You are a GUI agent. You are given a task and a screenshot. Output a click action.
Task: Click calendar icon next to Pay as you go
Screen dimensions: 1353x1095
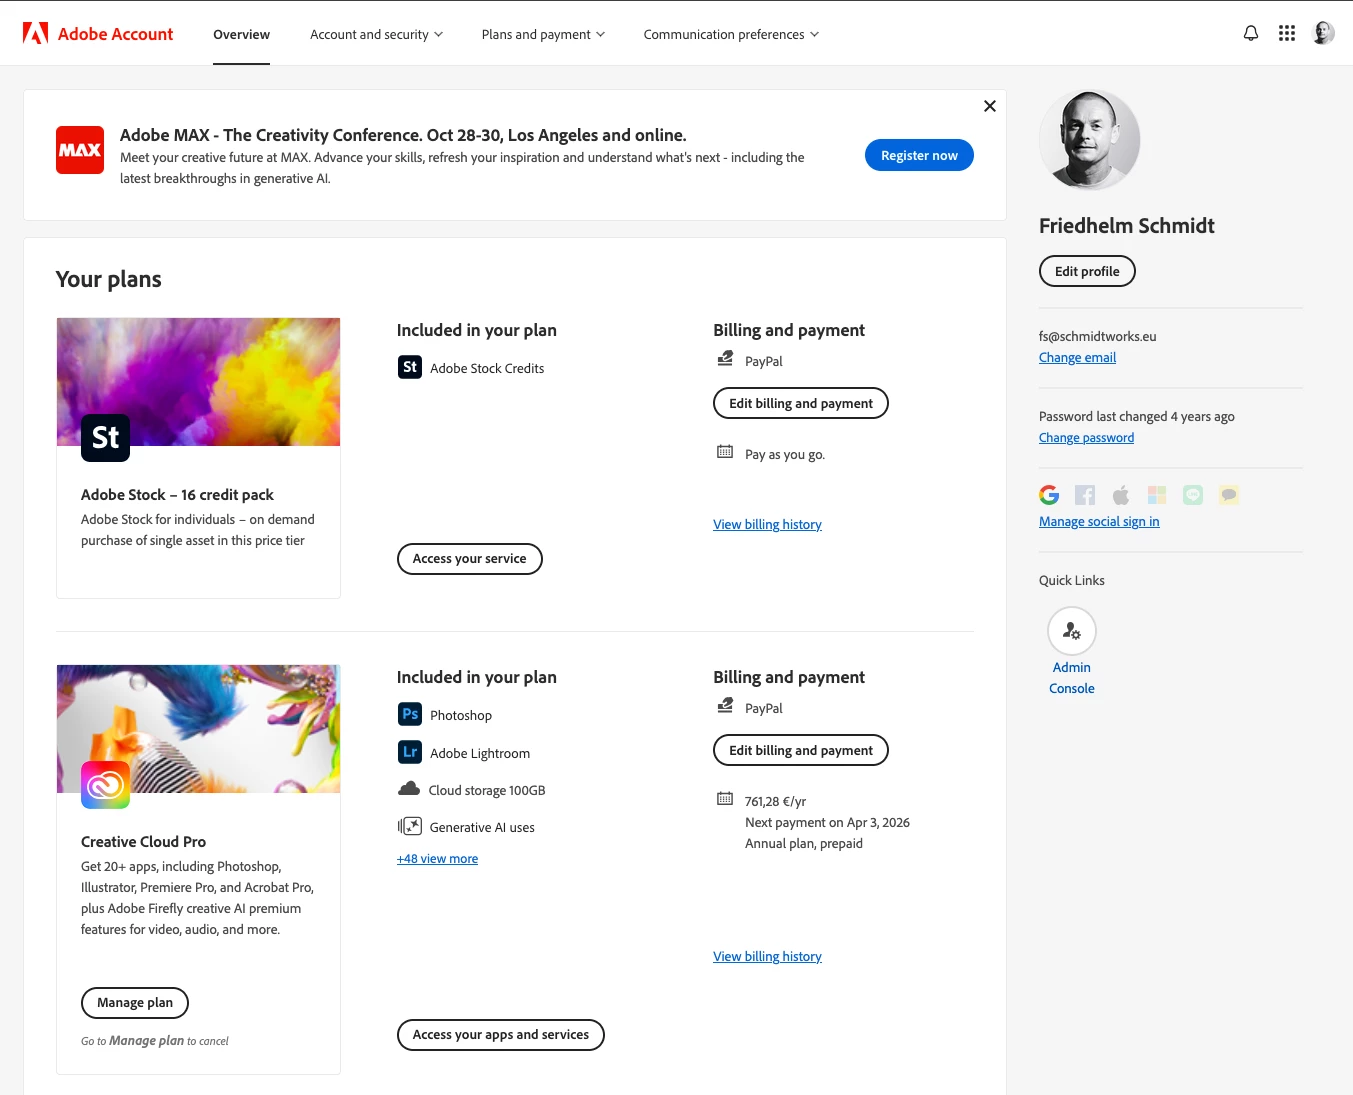725,452
